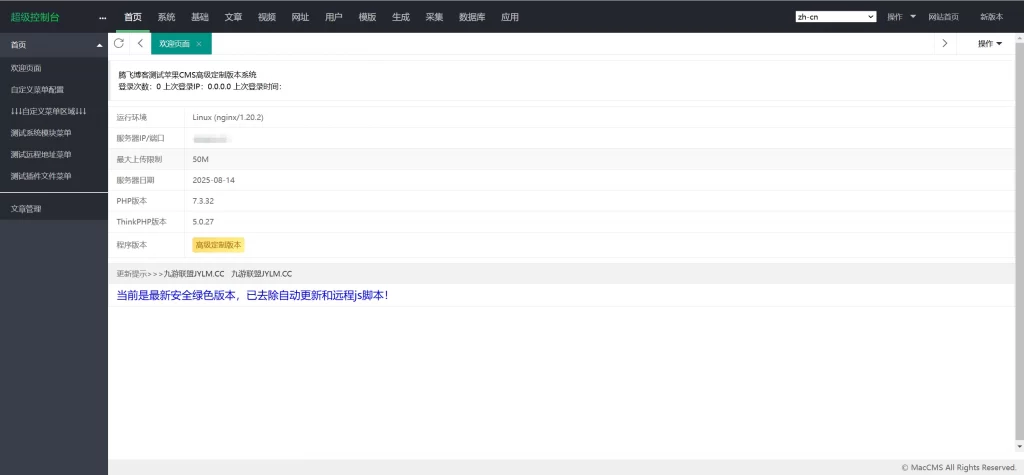The height and width of the screenshot is (475, 1024).
Task: Collapse the 首页 sidebar section arrow
Action: pyautogui.click(x=99, y=46)
